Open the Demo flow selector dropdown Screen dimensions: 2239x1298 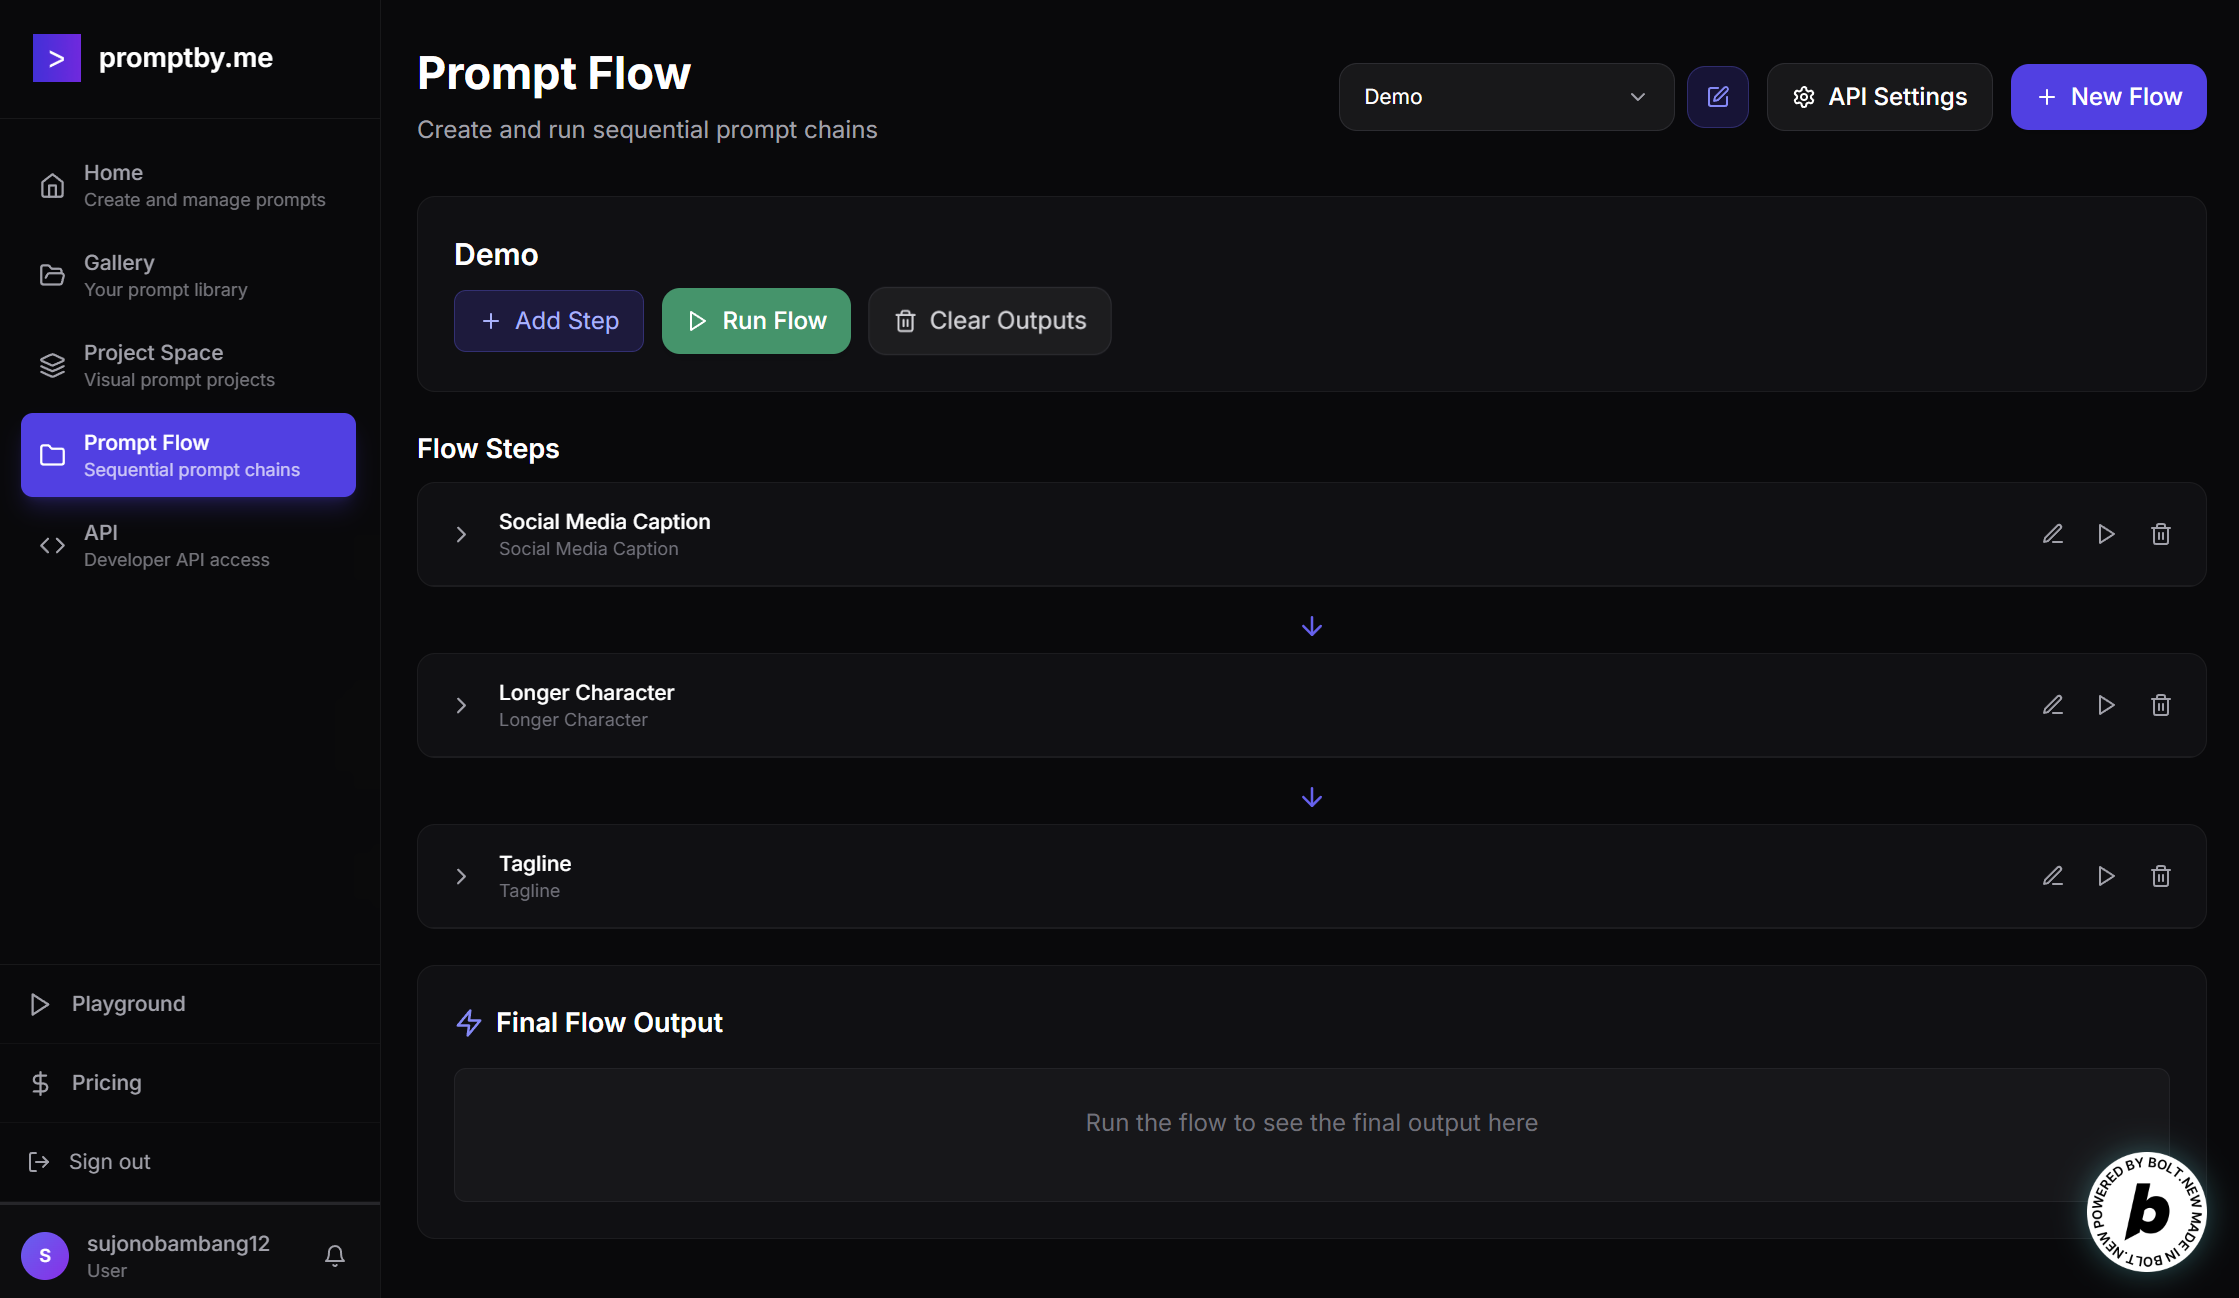click(x=1505, y=97)
